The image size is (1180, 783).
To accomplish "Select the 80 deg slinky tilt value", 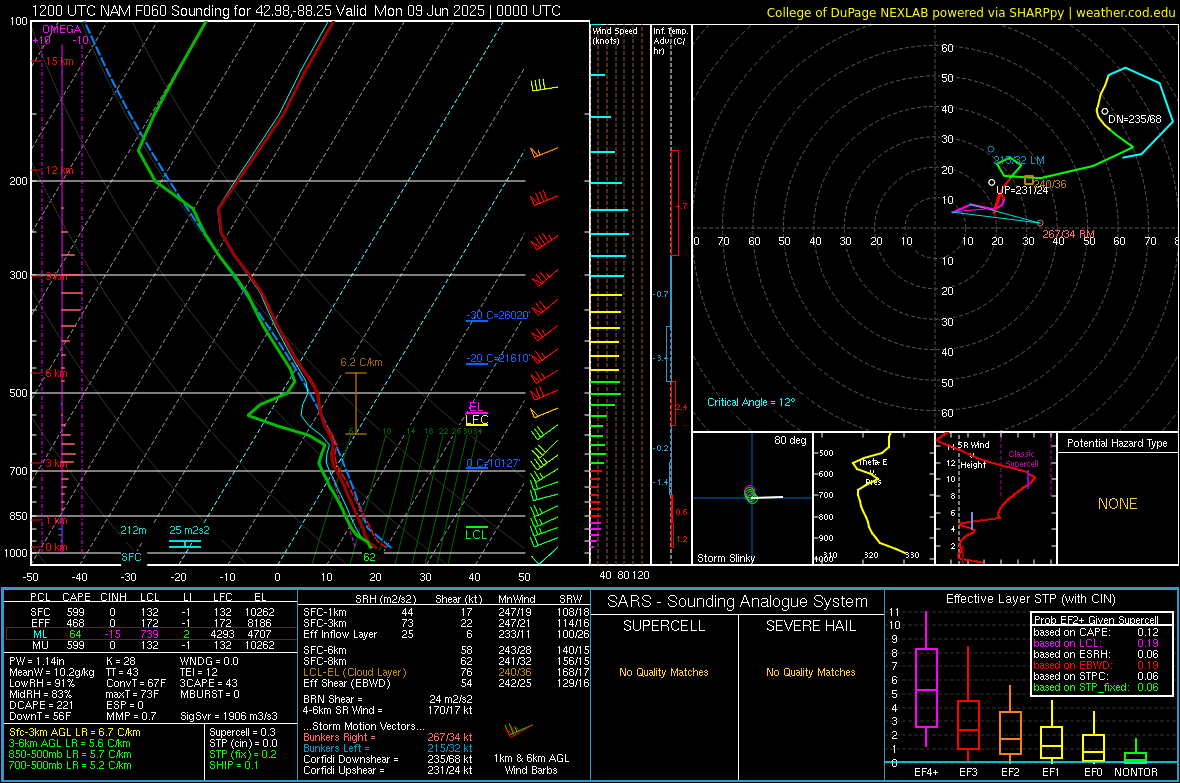I will (790, 440).
